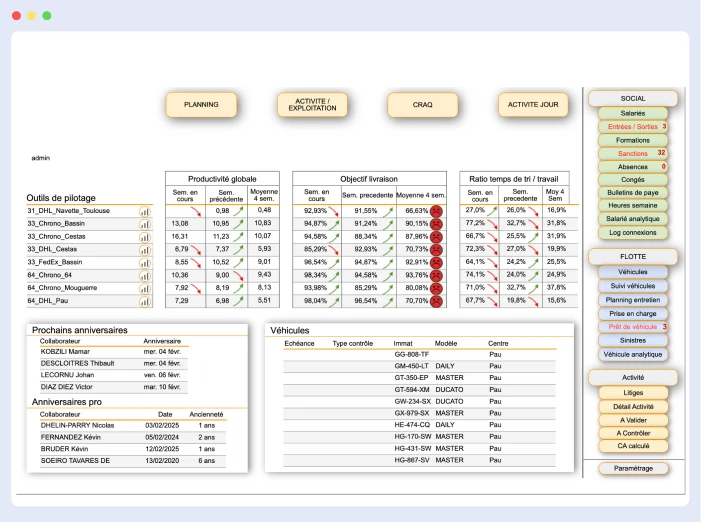Select Entrées / Sorties menu entry
This screenshot has height=522, width=701.
click(632, 127)
